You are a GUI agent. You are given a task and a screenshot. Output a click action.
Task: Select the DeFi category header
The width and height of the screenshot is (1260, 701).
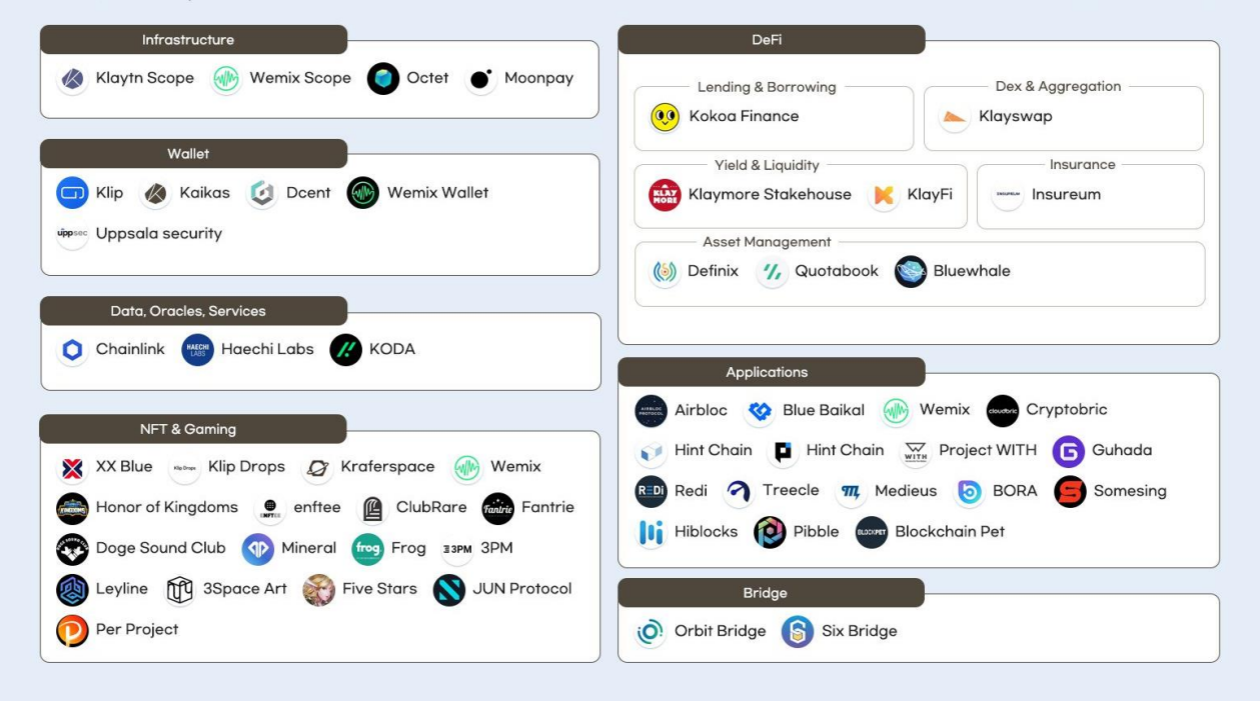click(771, 40)
